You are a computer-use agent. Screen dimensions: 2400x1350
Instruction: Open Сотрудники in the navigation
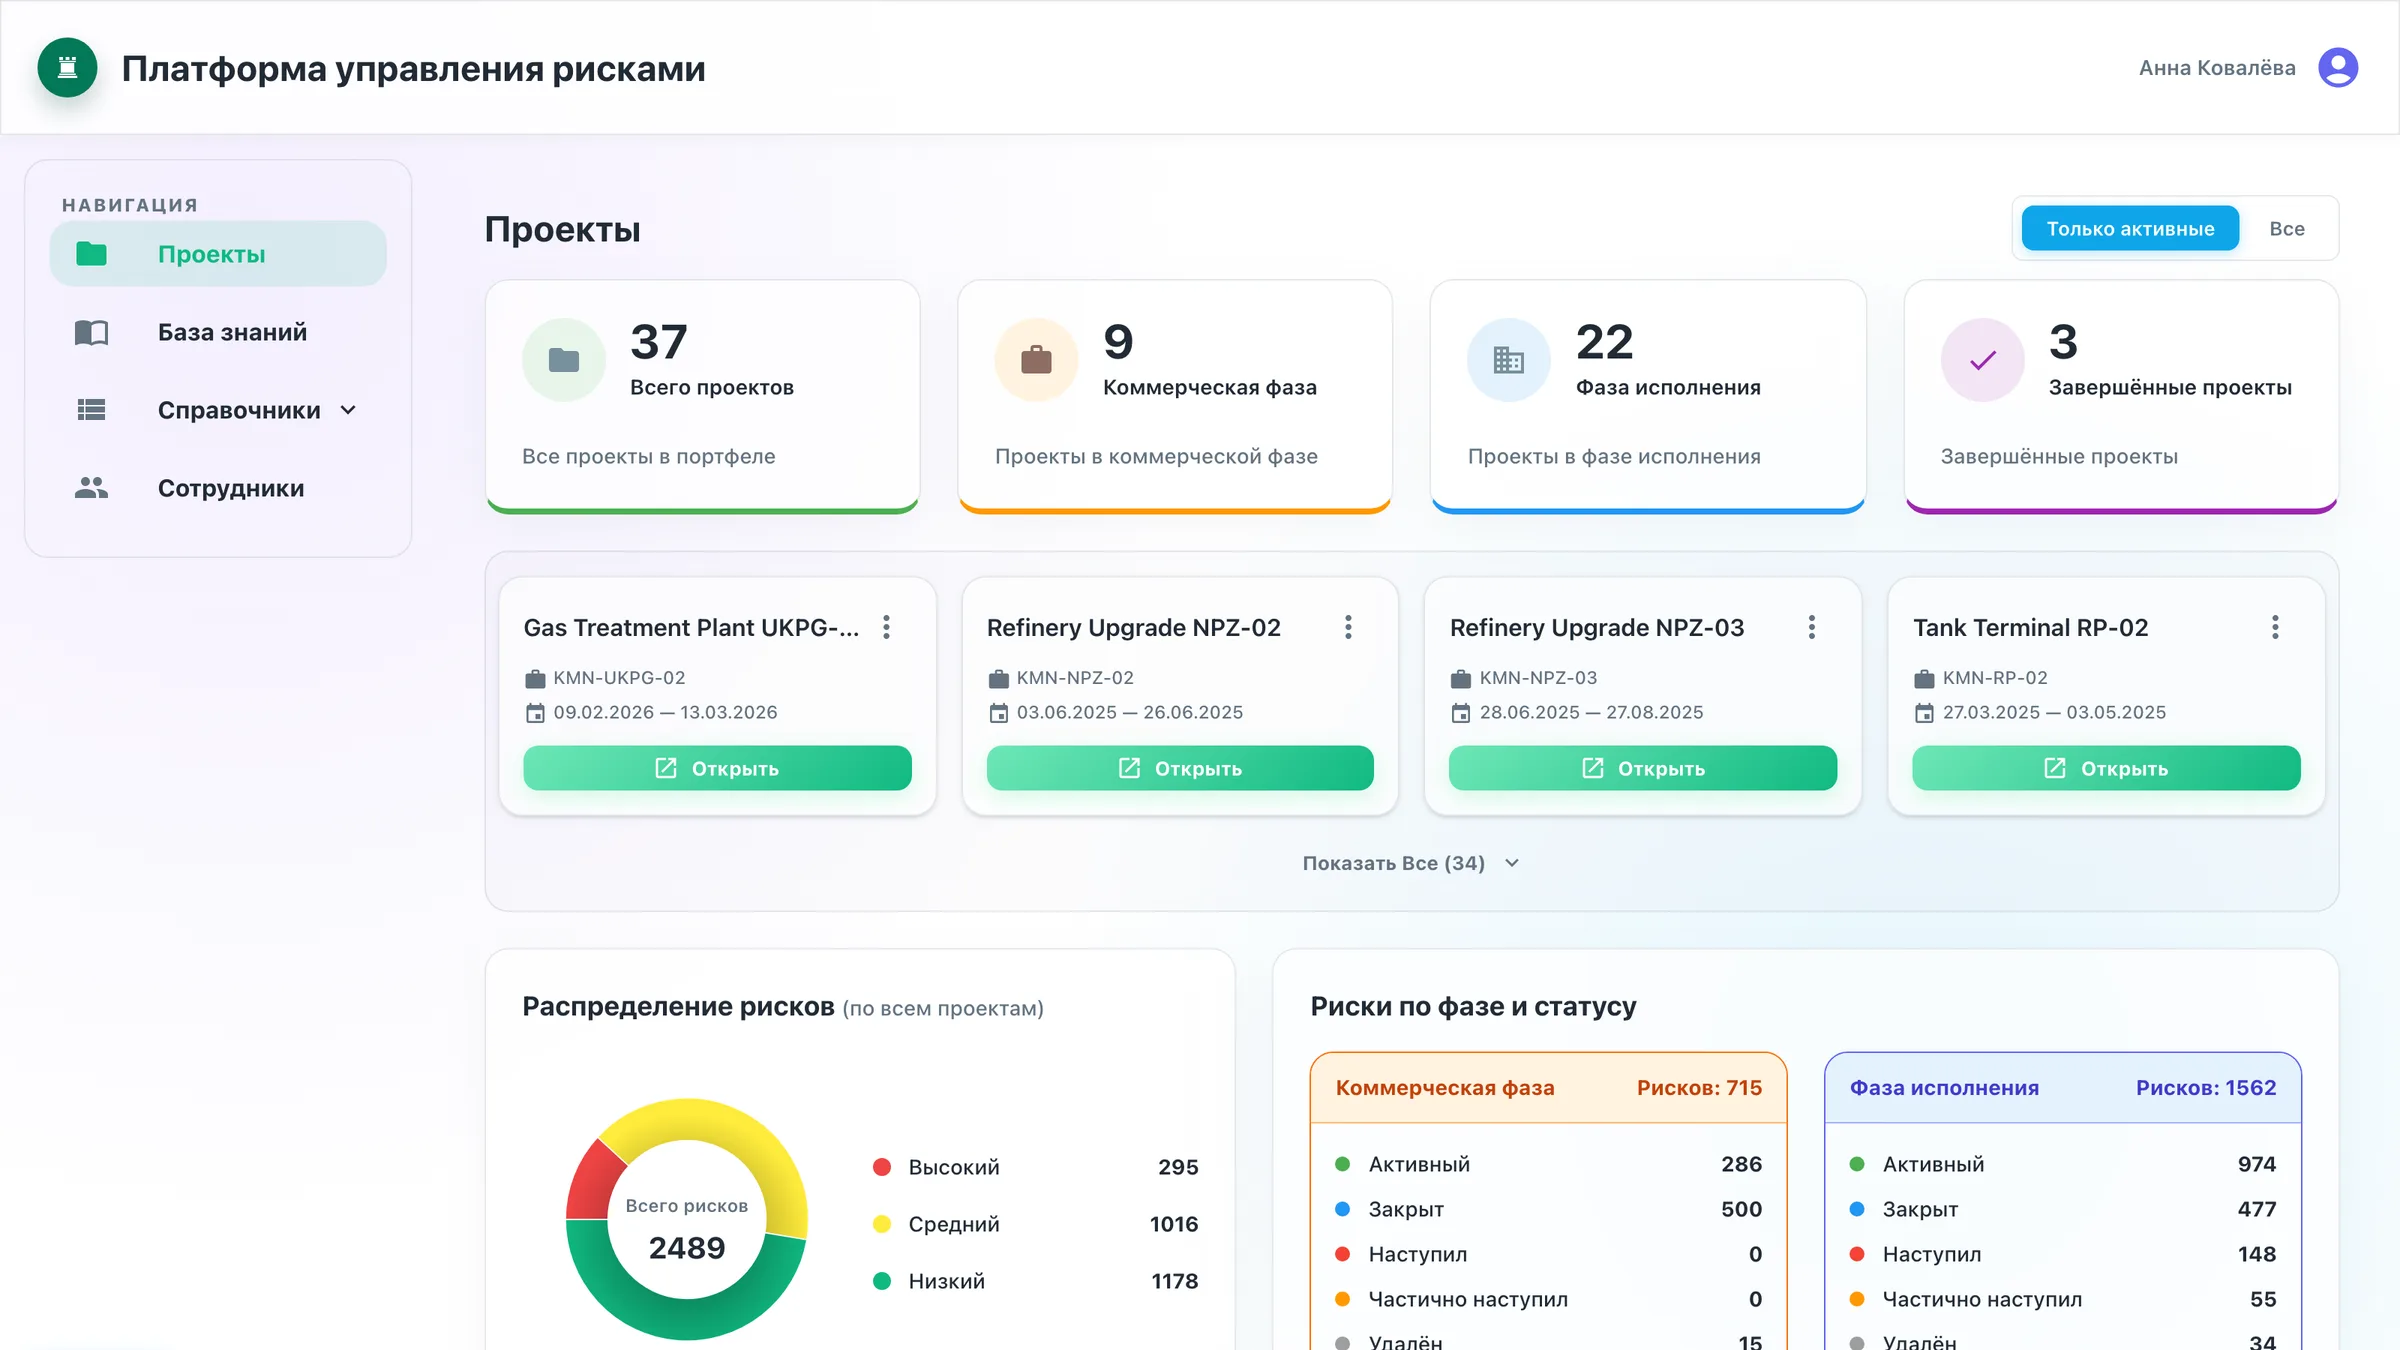tap(218, 488)
